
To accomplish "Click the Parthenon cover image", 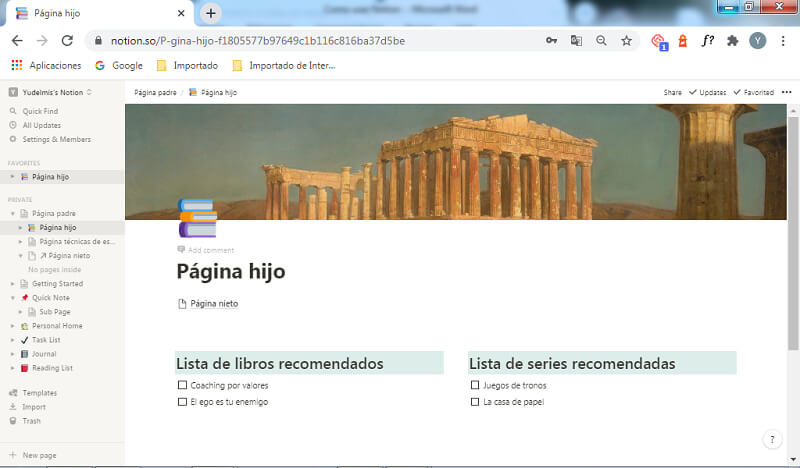I will point(456,162).
